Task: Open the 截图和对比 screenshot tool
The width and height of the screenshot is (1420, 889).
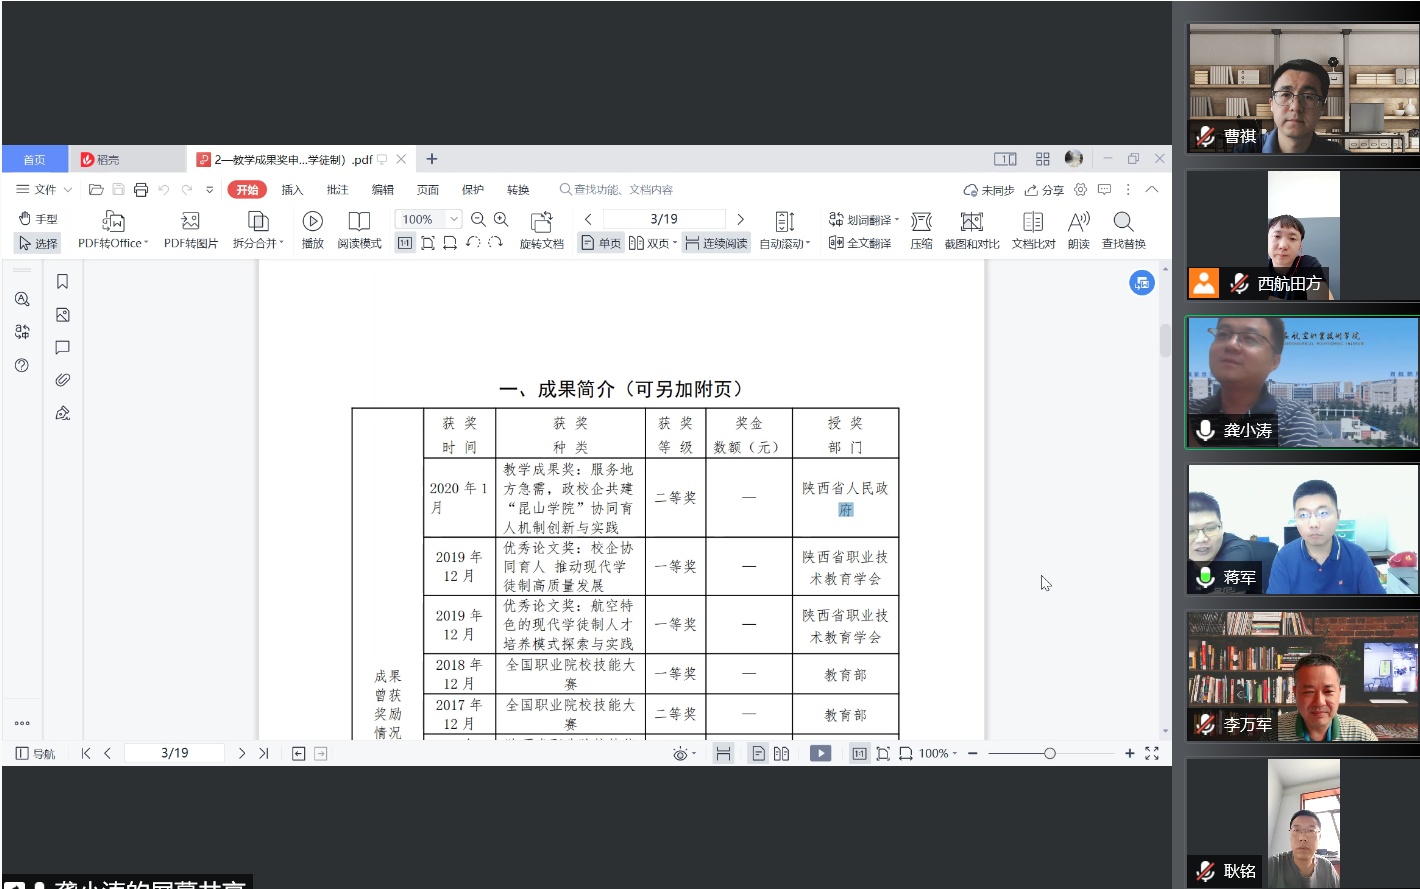Action: pyautogui.click(x=971, y=230)
